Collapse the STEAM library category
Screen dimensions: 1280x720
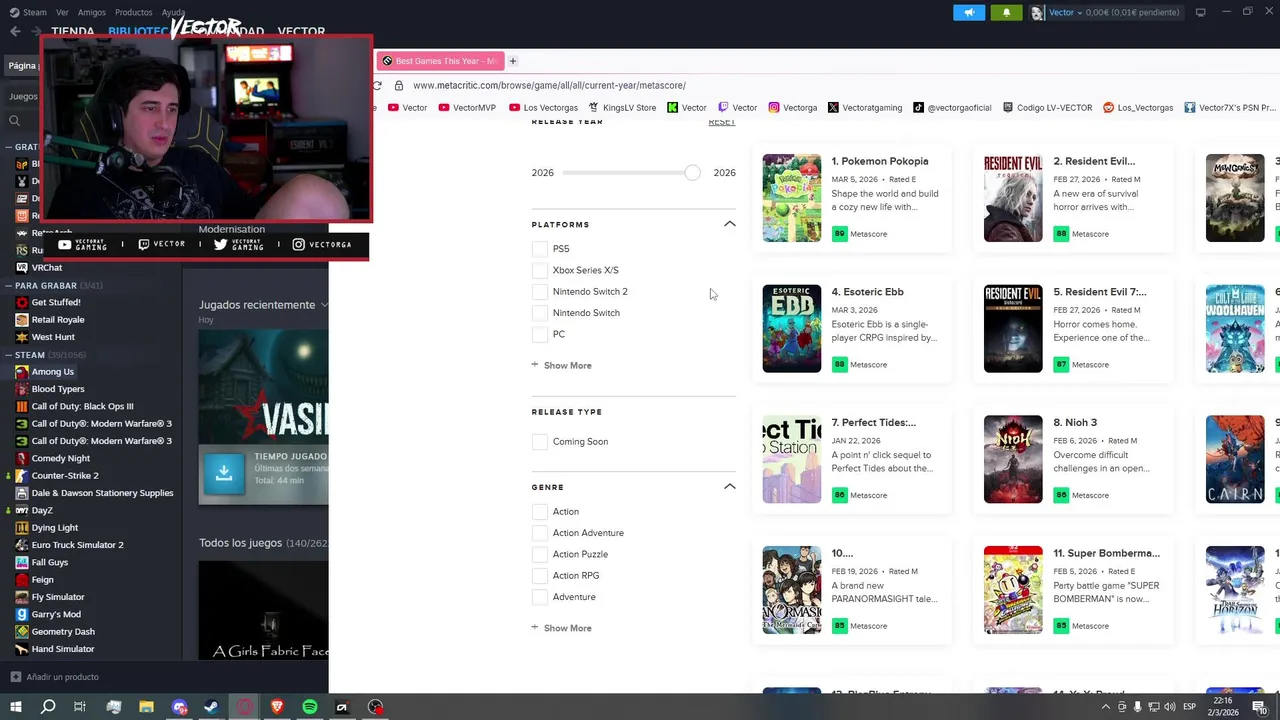pos(8,355)
